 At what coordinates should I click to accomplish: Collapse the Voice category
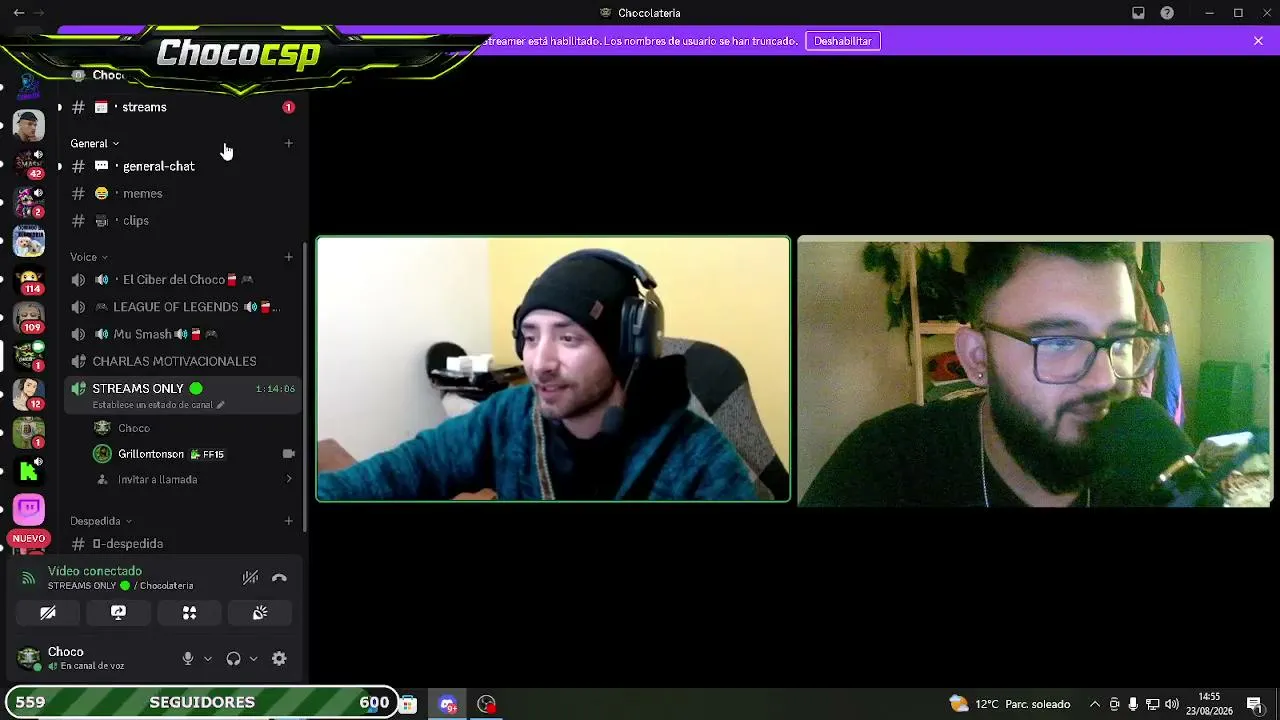point(89,257)
